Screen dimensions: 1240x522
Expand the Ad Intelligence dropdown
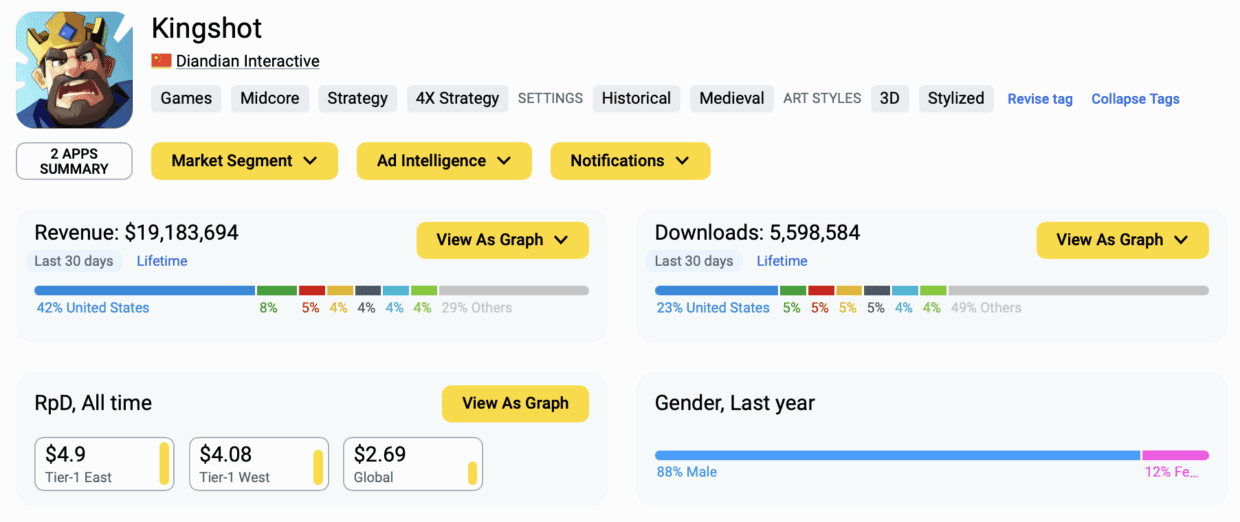[x=444, y=161]
